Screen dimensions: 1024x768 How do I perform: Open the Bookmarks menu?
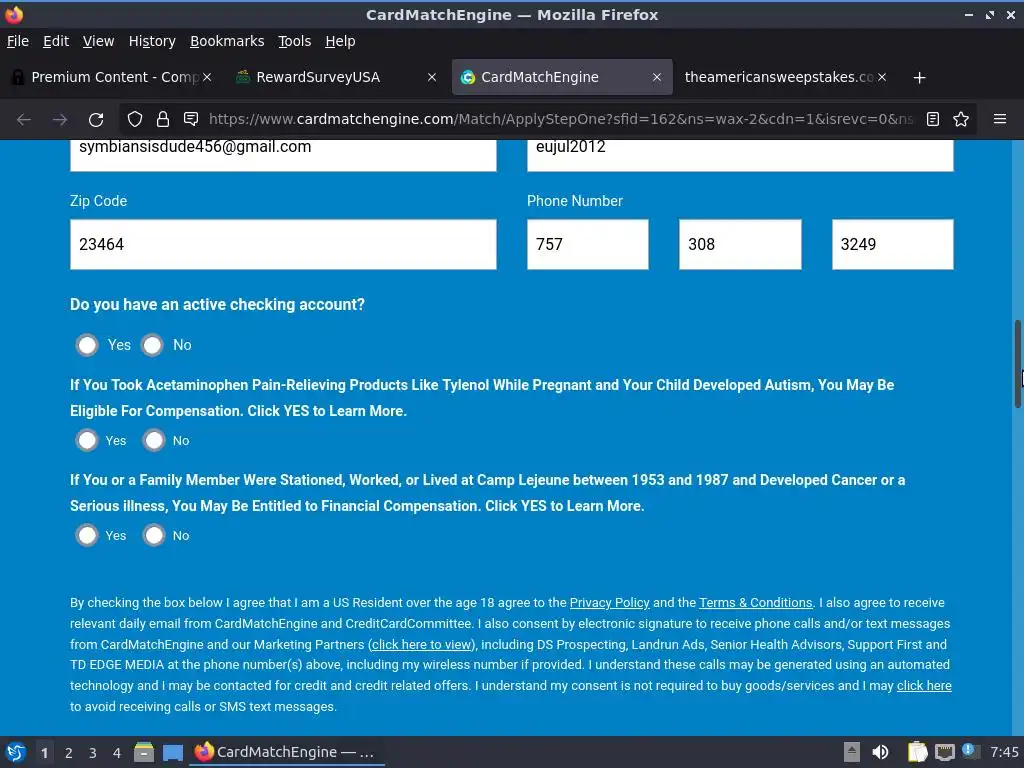(x=227, y=41)
